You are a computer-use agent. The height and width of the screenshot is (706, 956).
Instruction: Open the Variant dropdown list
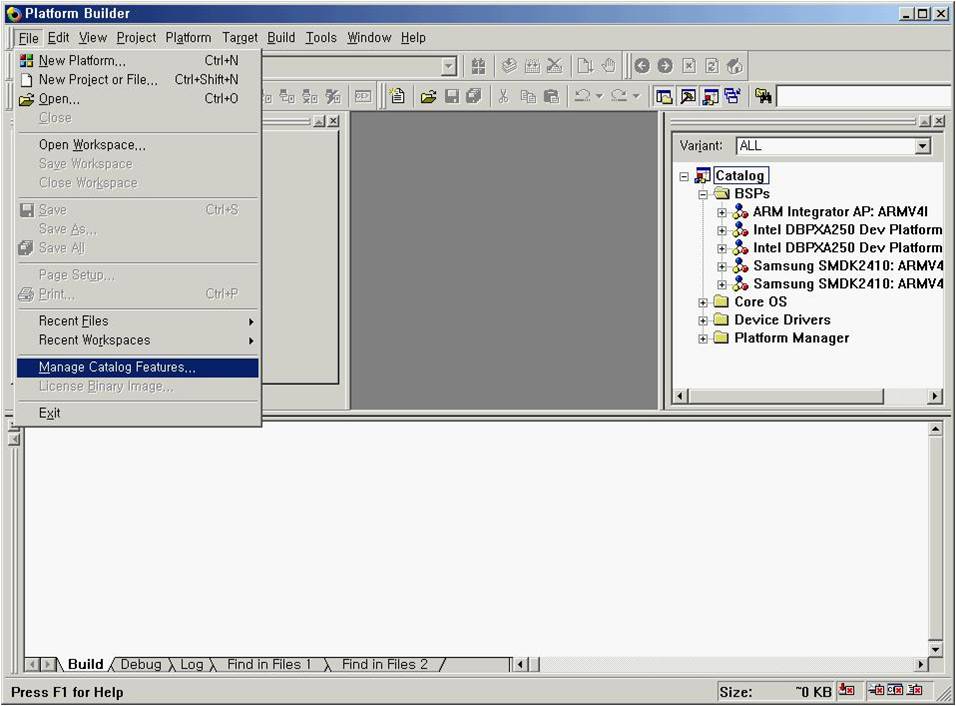pos(922,146)
